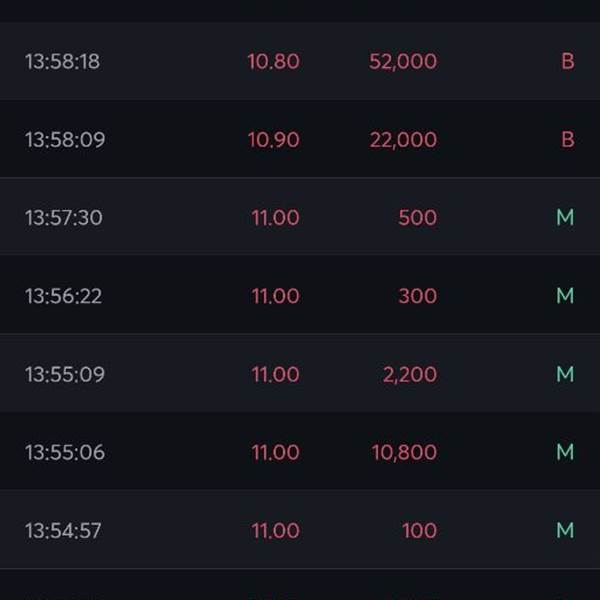Viewport: 600px width, 600px height.
Task: Open the 13:55:09 trade row
Action: click(300, 373)
